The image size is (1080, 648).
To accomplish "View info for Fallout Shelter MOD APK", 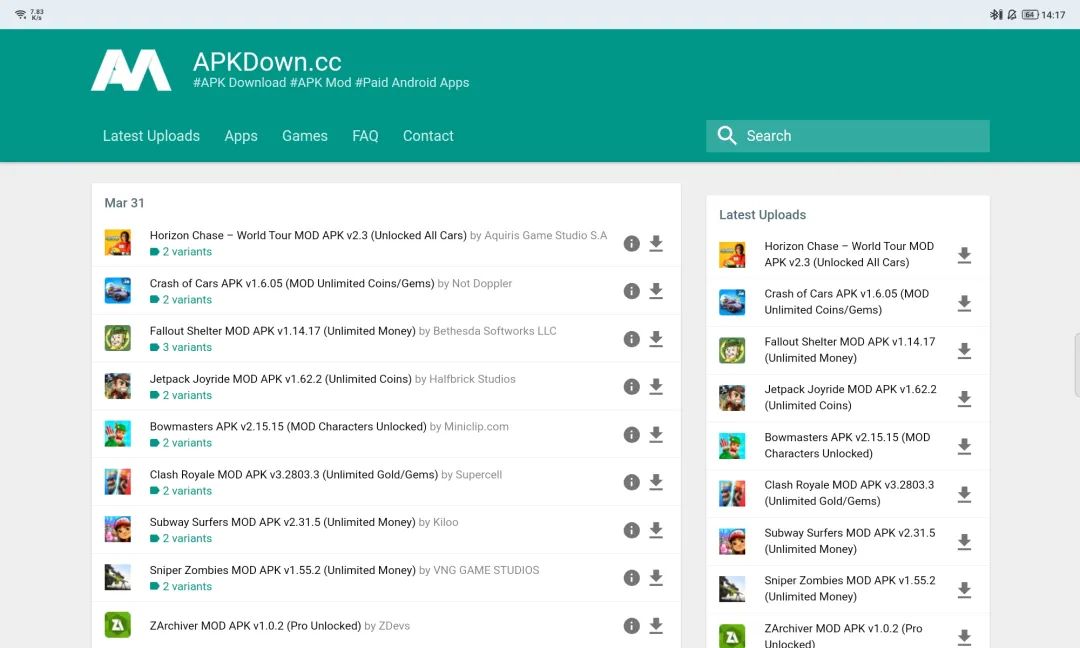I will (632, 339).
